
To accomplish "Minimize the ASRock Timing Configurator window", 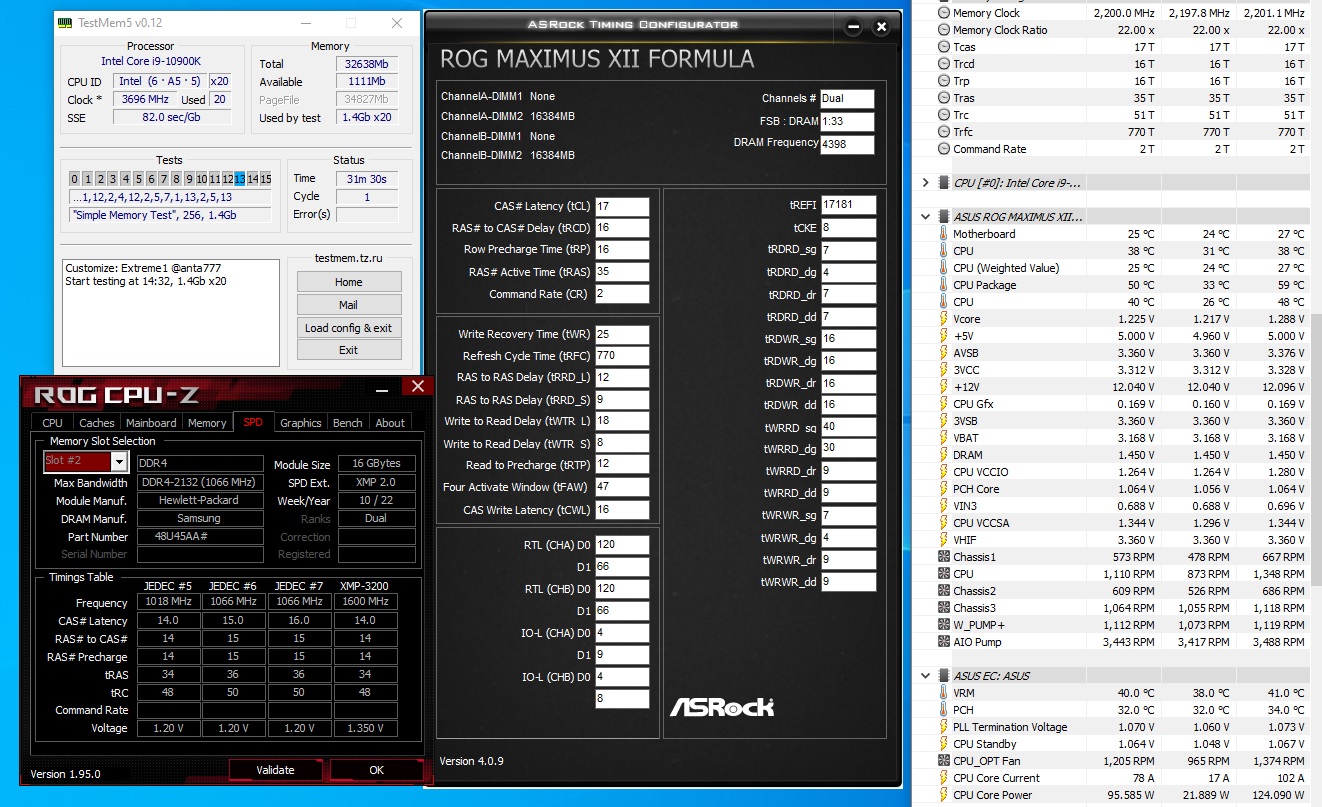I will click(852, 27).
